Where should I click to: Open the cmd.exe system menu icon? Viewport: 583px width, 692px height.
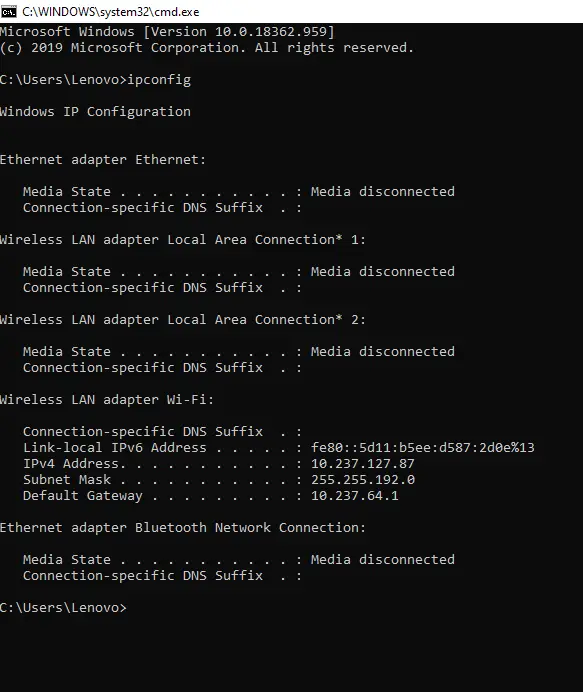tap(8, 11)
